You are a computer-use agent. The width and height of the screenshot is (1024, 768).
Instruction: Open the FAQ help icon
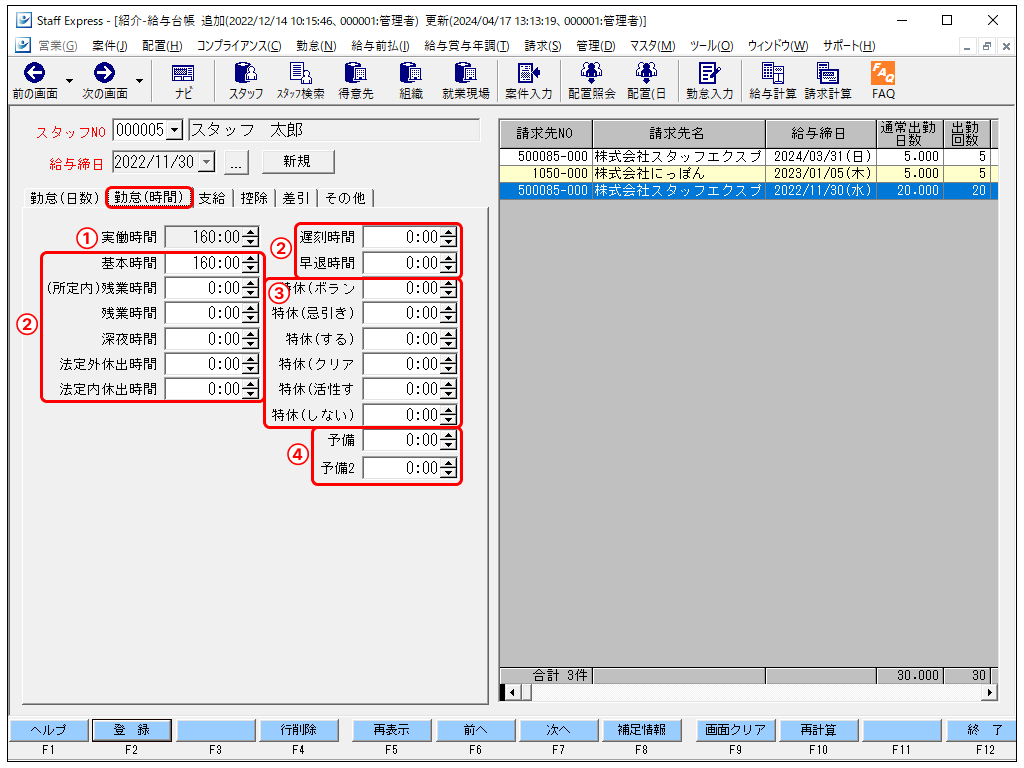883,80
